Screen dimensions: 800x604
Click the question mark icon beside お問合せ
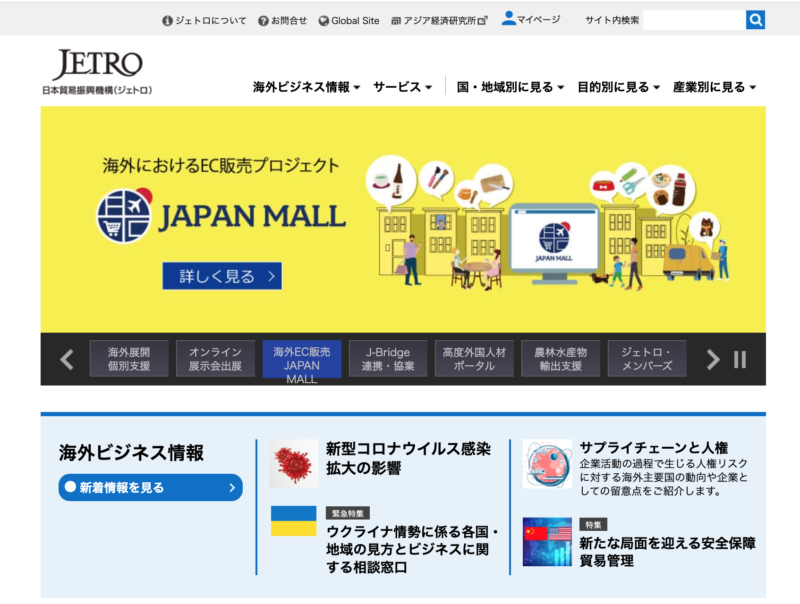(x=263, y=21)
